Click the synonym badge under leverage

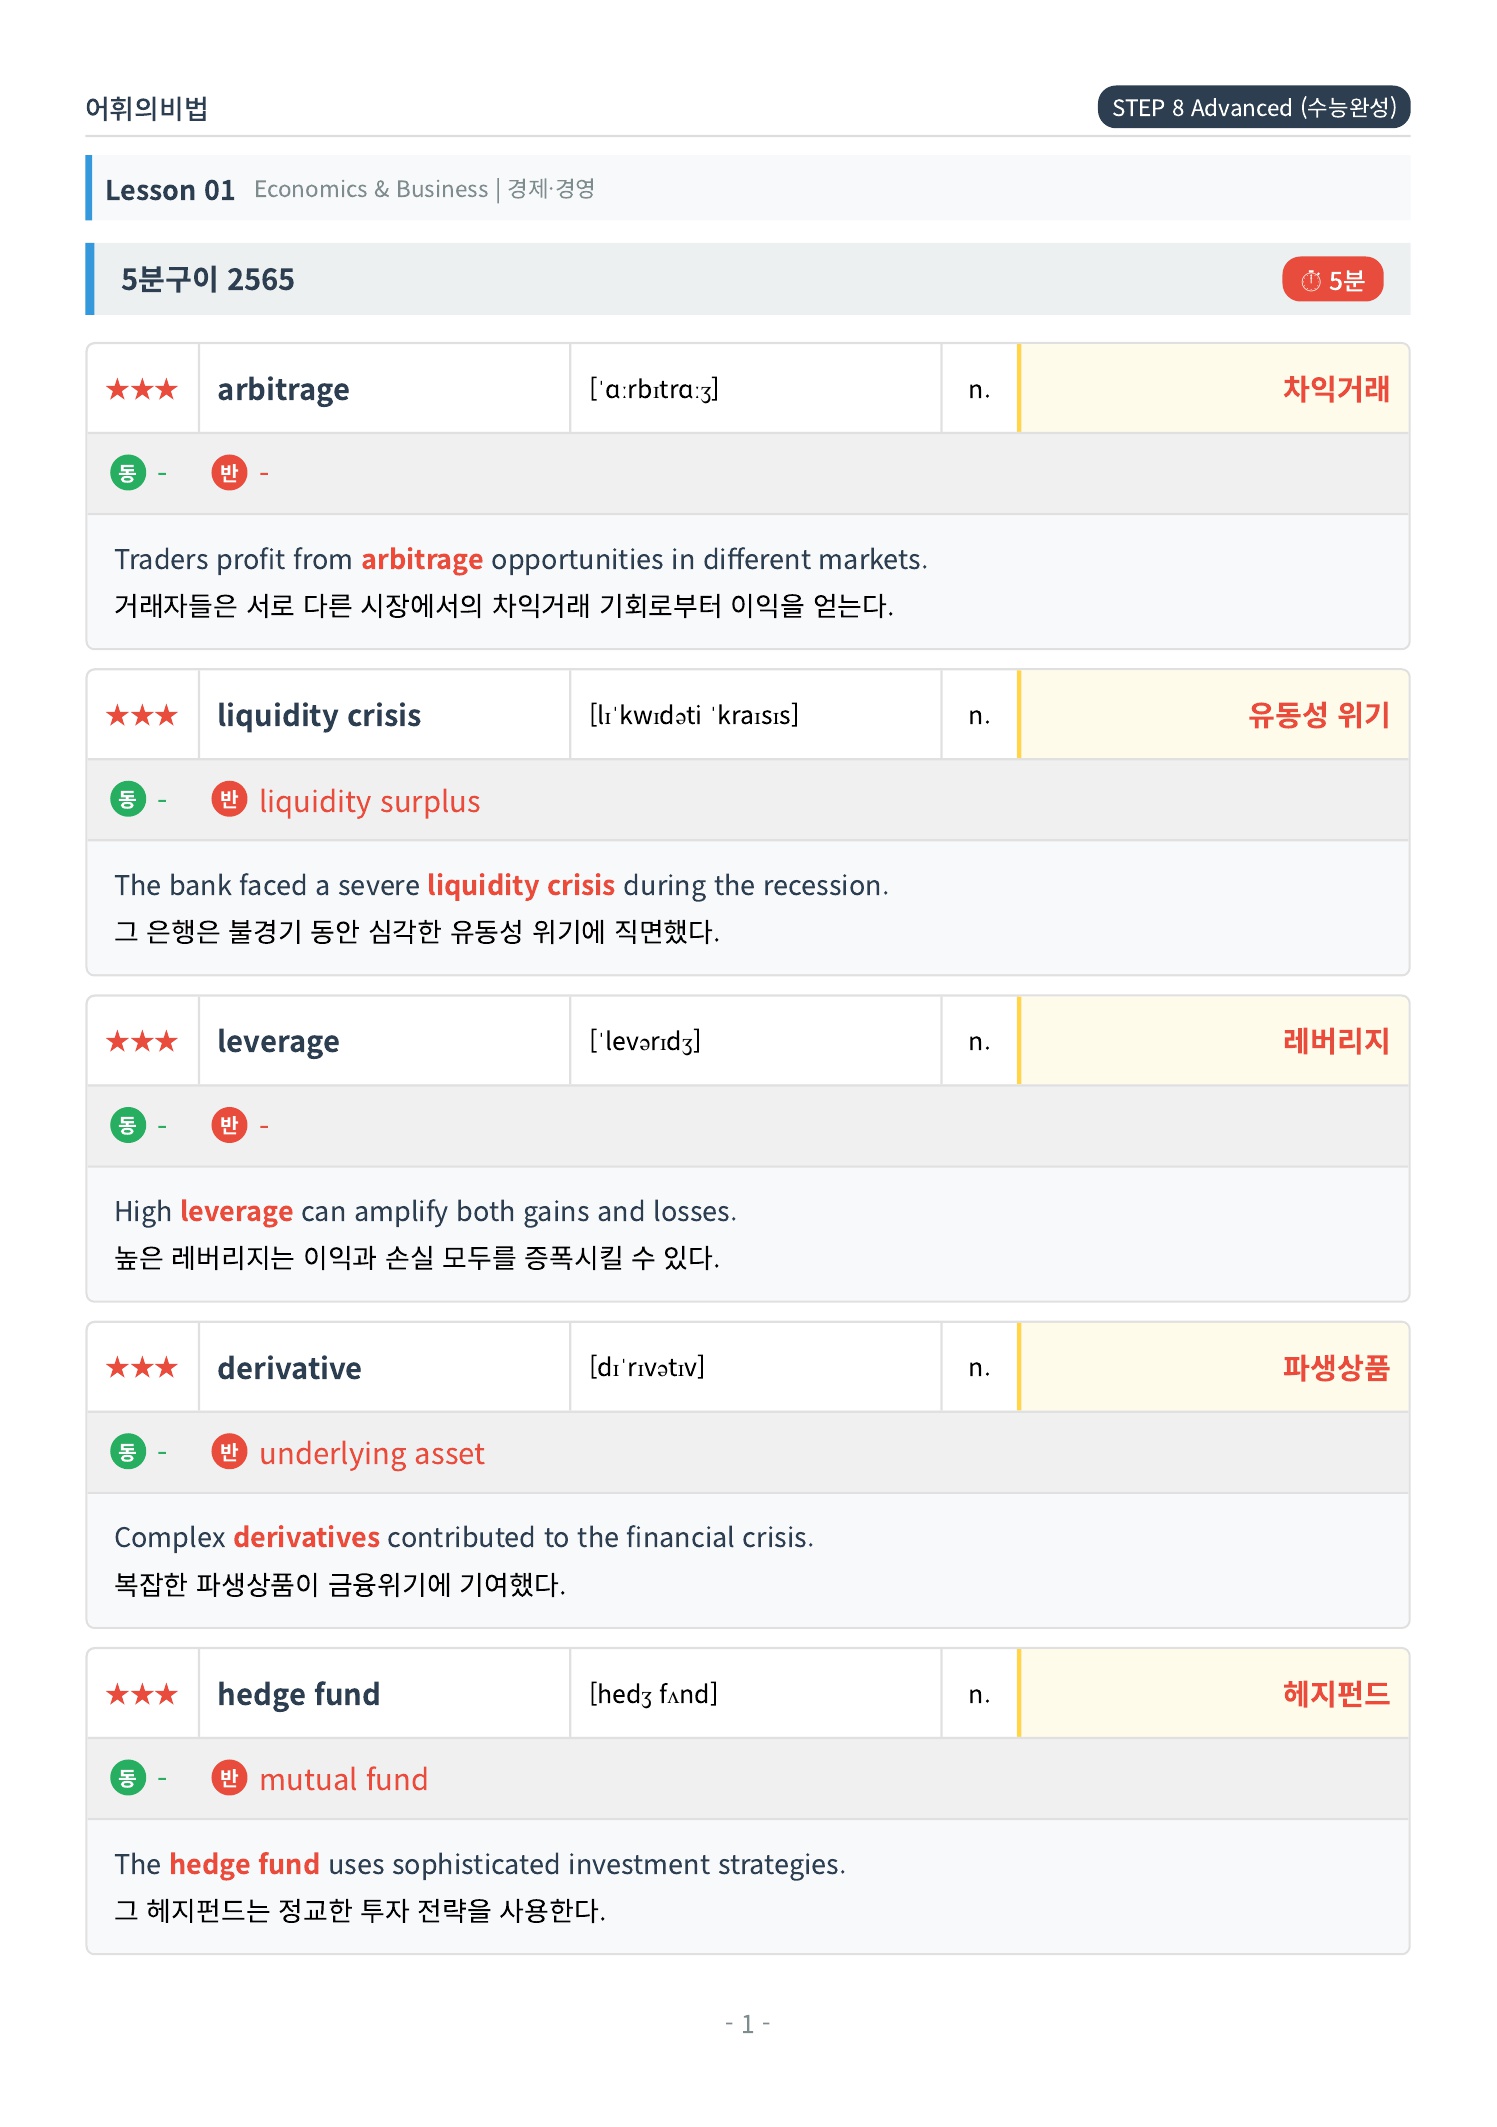128,1126
